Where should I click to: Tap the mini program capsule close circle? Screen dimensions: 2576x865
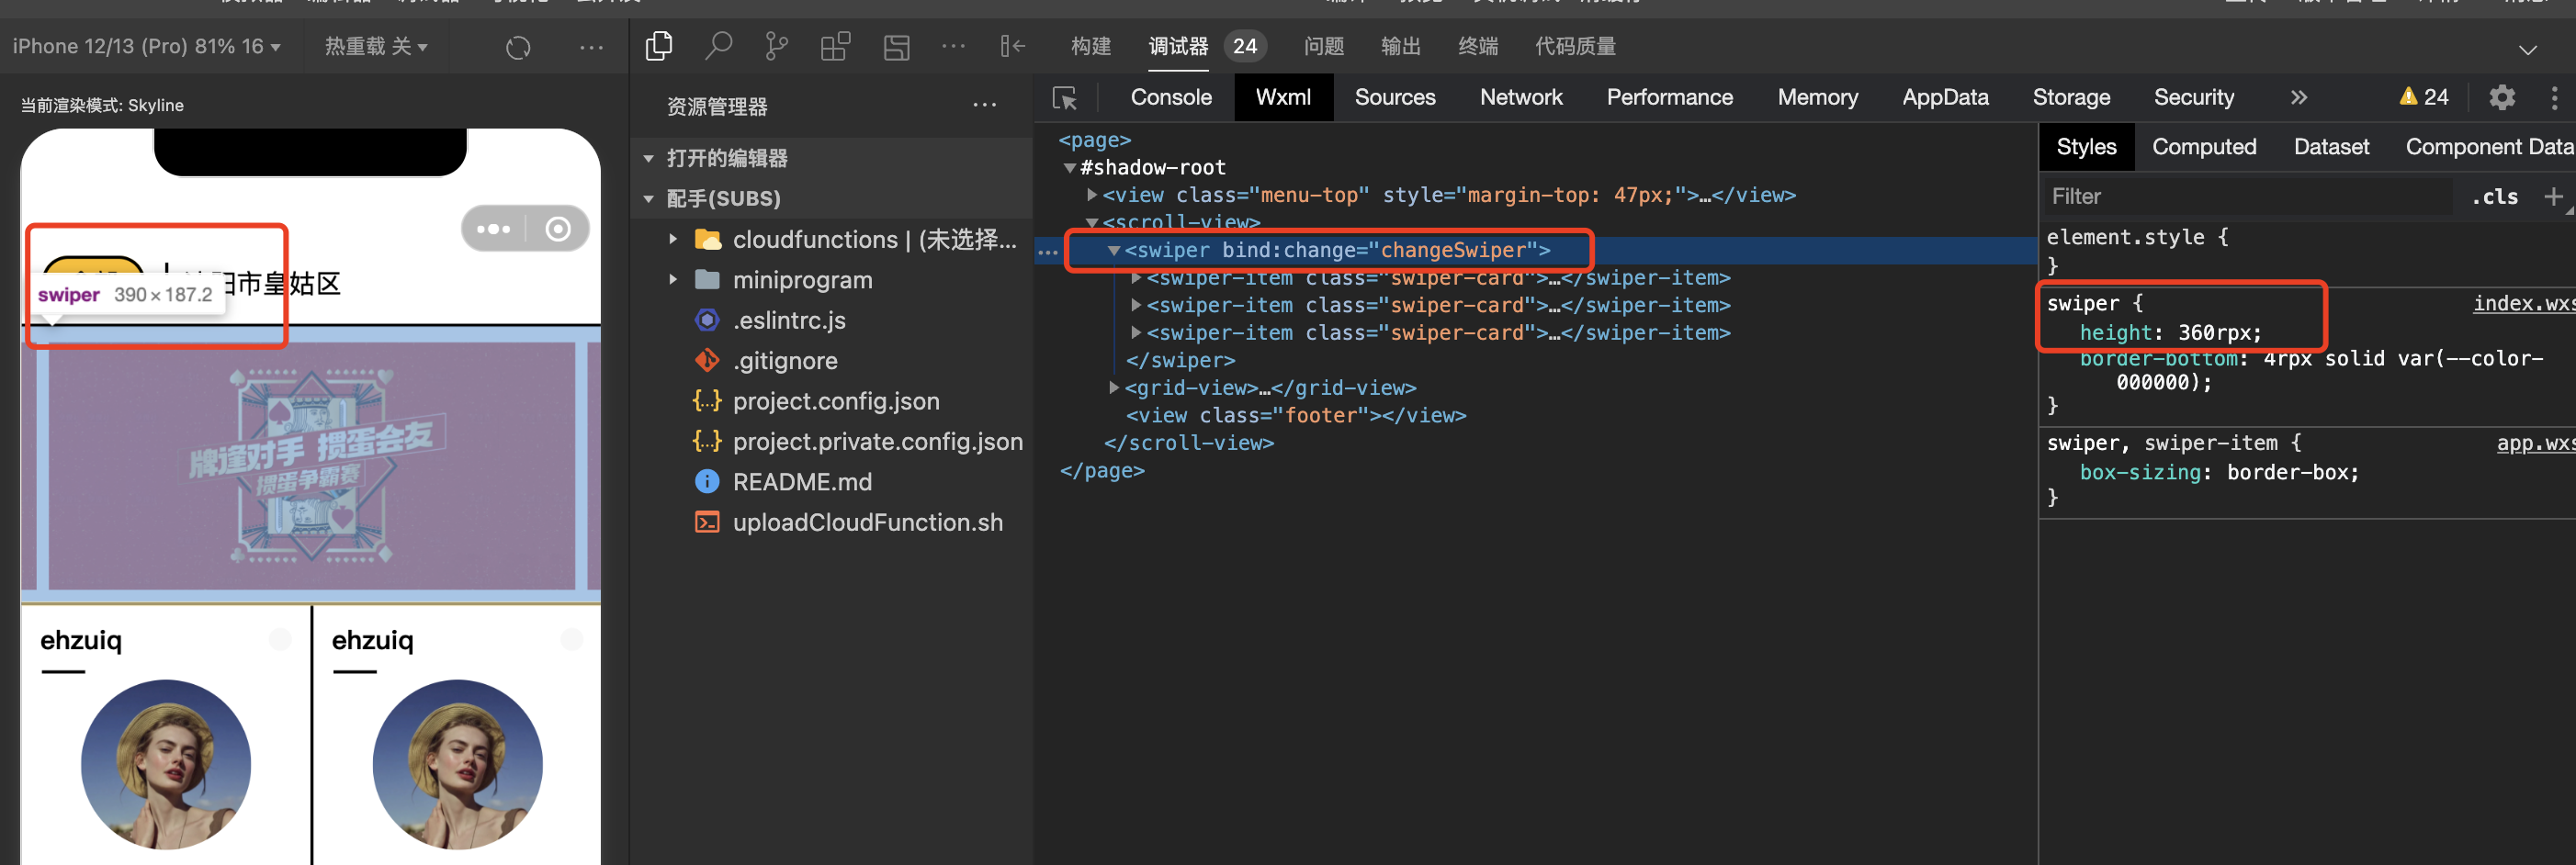coord(558,229)
